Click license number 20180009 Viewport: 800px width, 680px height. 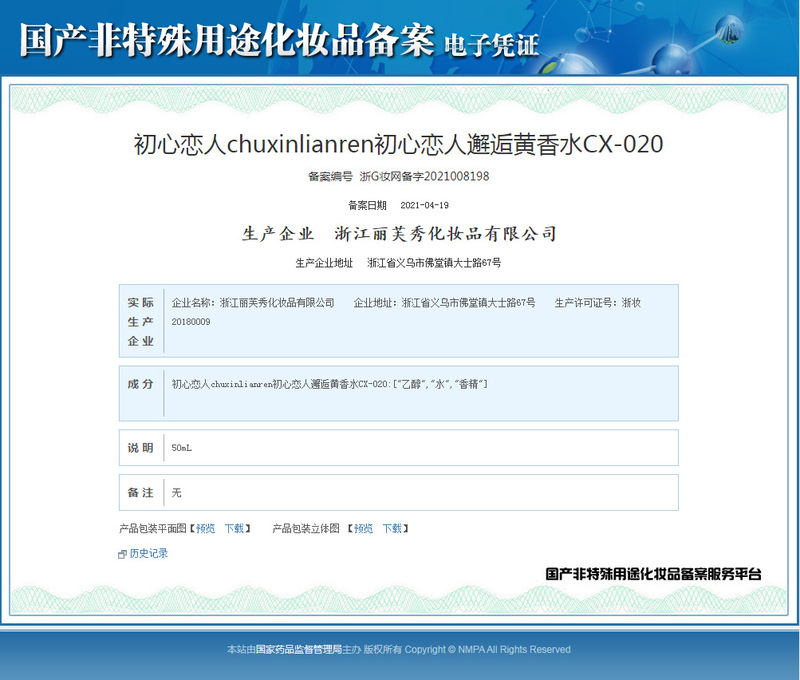(x=191, y=322)
